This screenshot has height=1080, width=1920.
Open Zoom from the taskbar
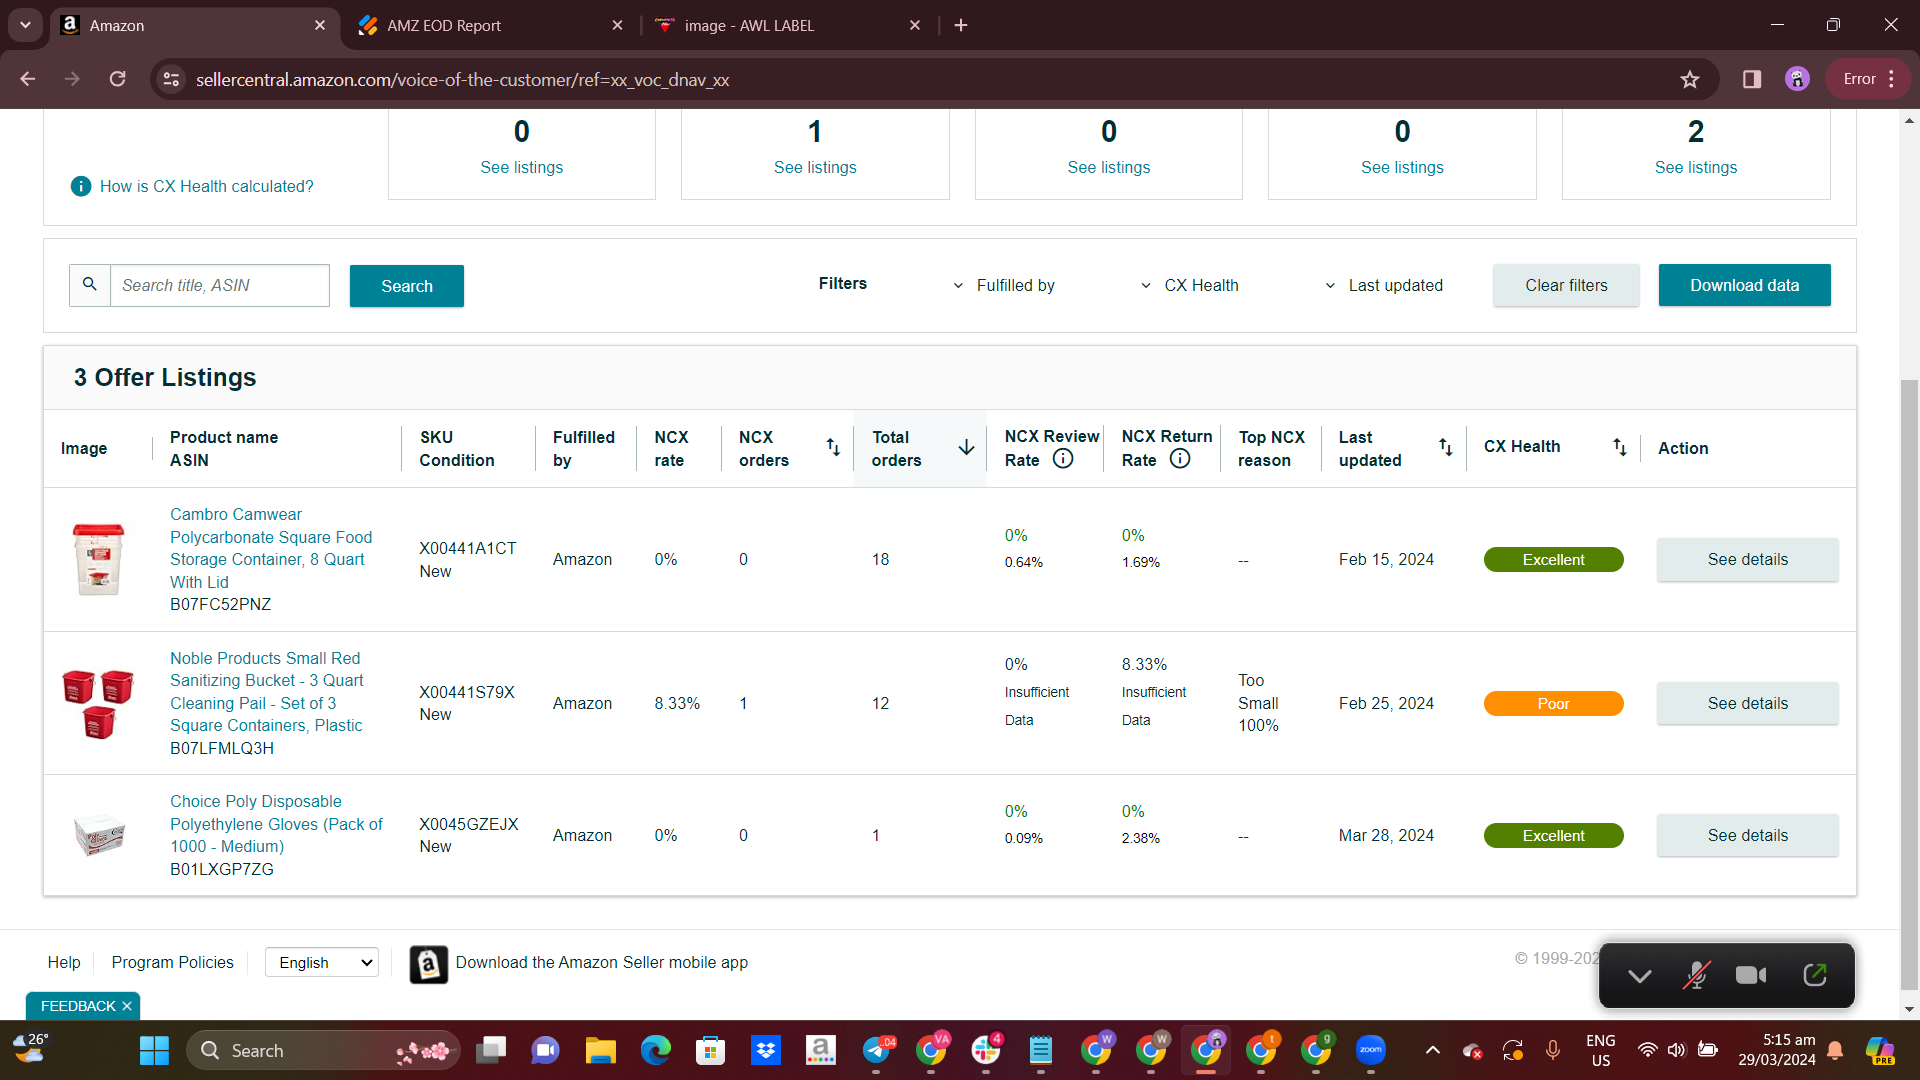[x=1370, y=1050]
